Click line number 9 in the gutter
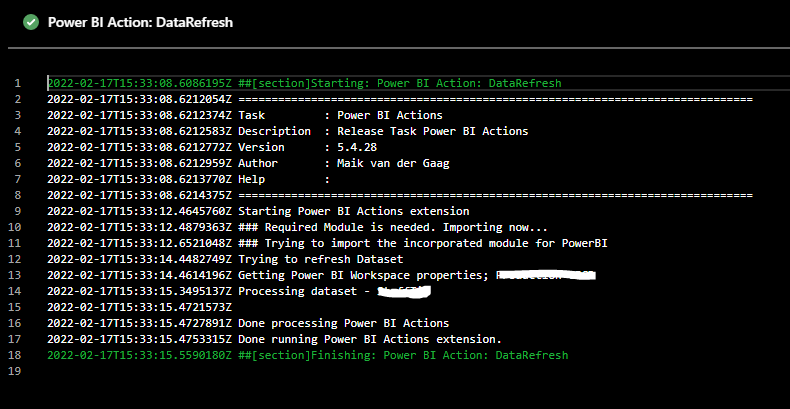The image size is (790, 409). pos(18,212)
